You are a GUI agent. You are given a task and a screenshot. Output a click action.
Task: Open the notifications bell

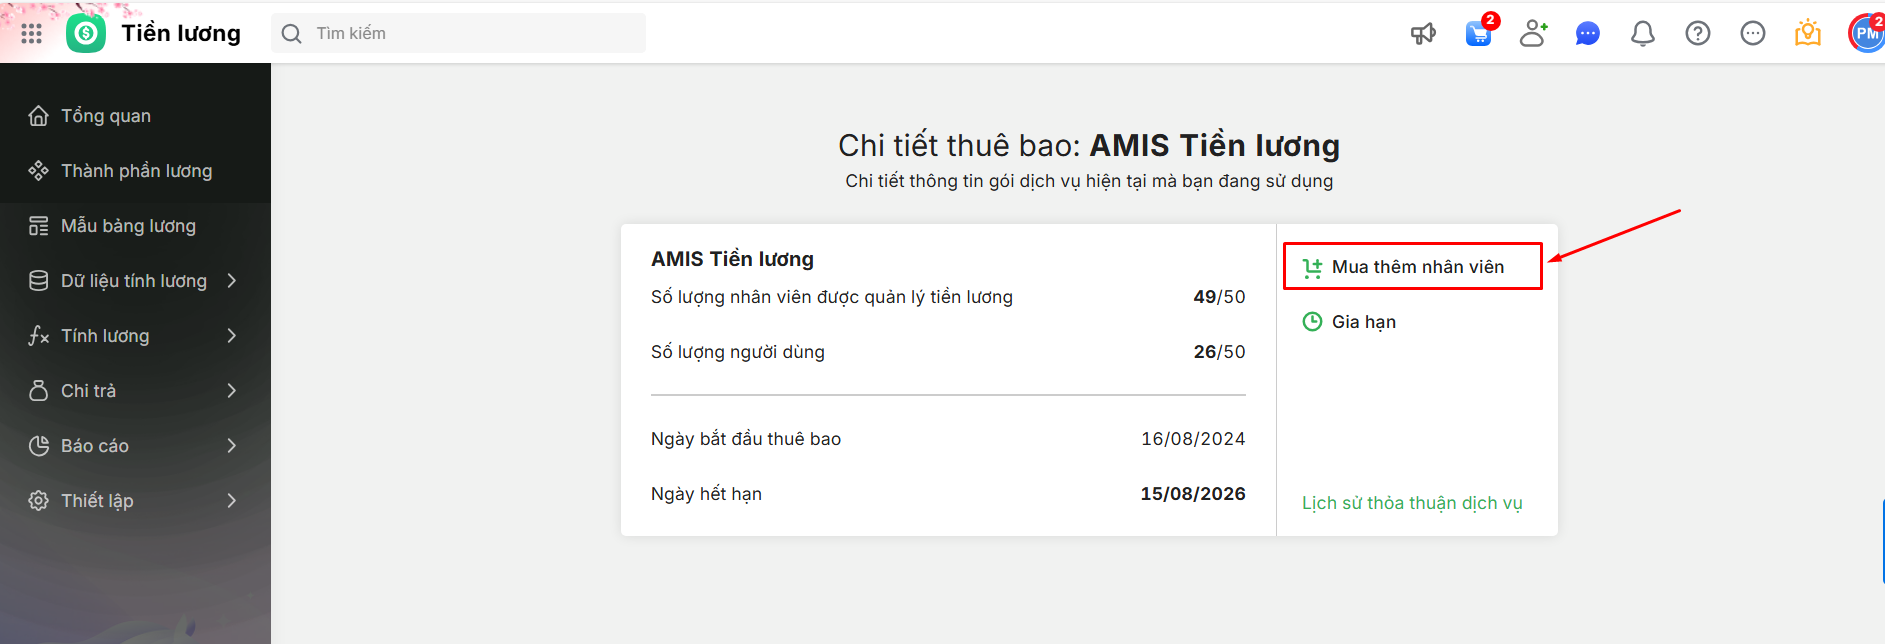coord(1643,33)
